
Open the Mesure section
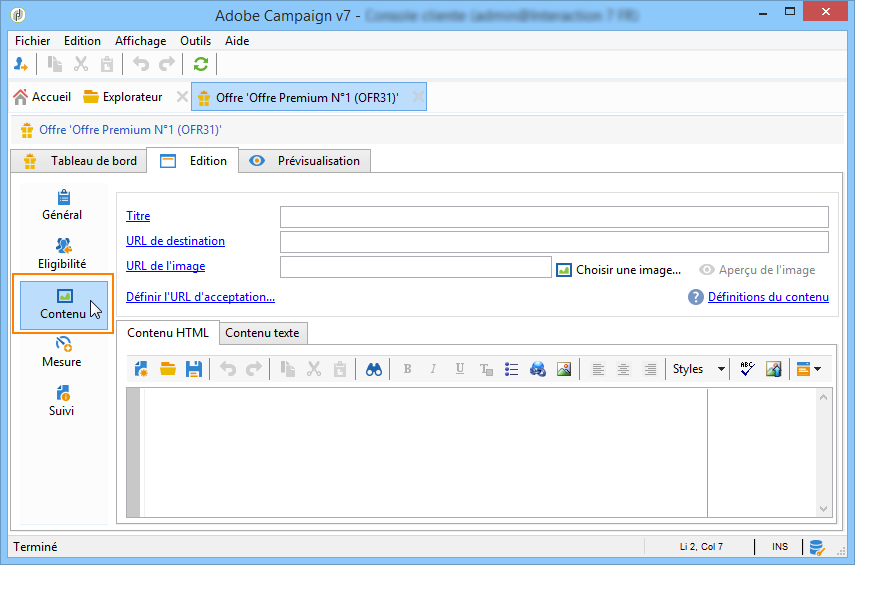(x=62, y=352)
